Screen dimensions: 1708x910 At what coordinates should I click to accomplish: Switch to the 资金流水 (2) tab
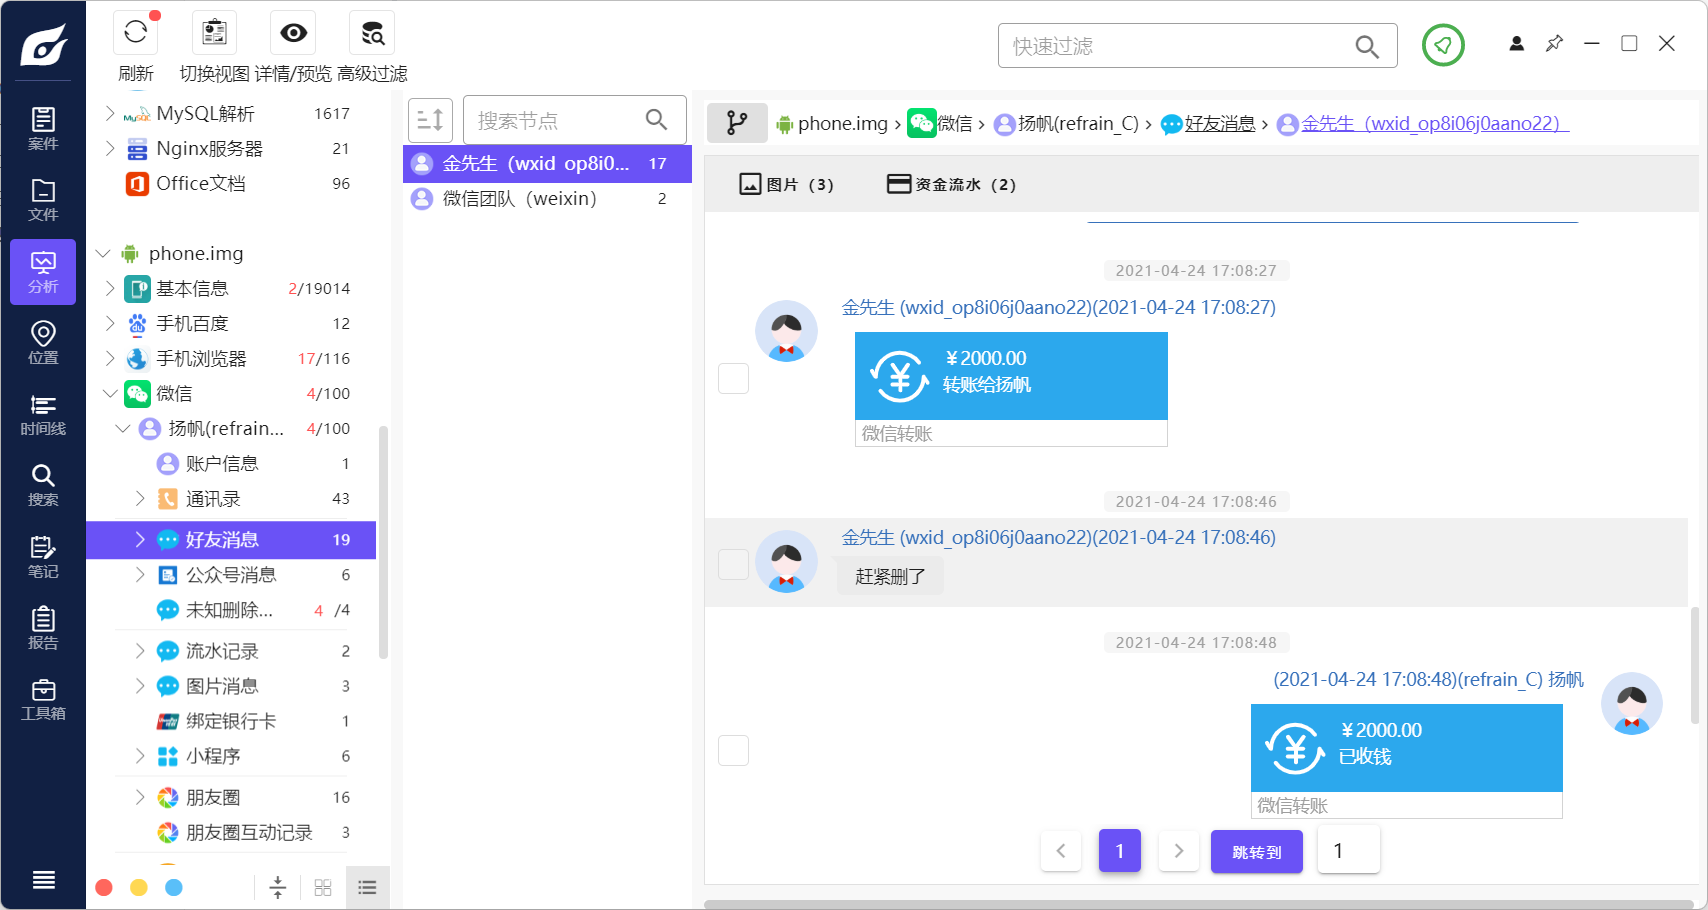click(951, 184)
